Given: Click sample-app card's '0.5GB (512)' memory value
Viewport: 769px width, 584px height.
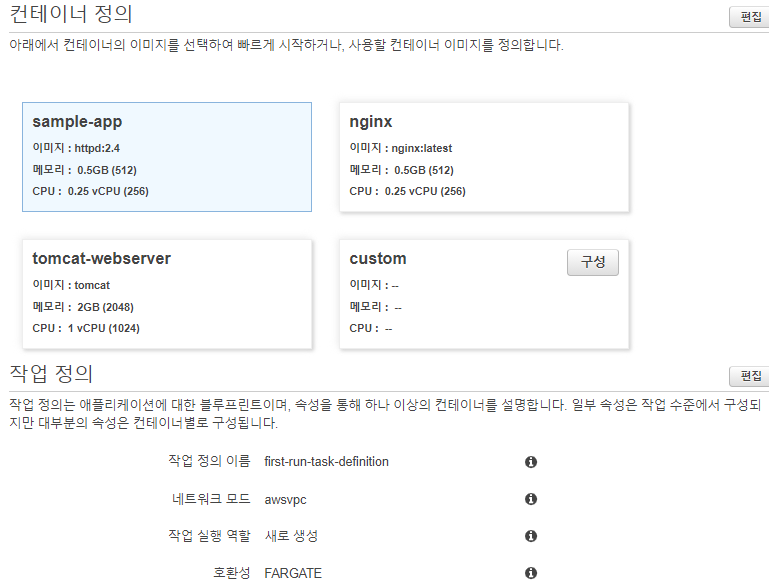Looking at the screenshot, I should pos(107,170).
